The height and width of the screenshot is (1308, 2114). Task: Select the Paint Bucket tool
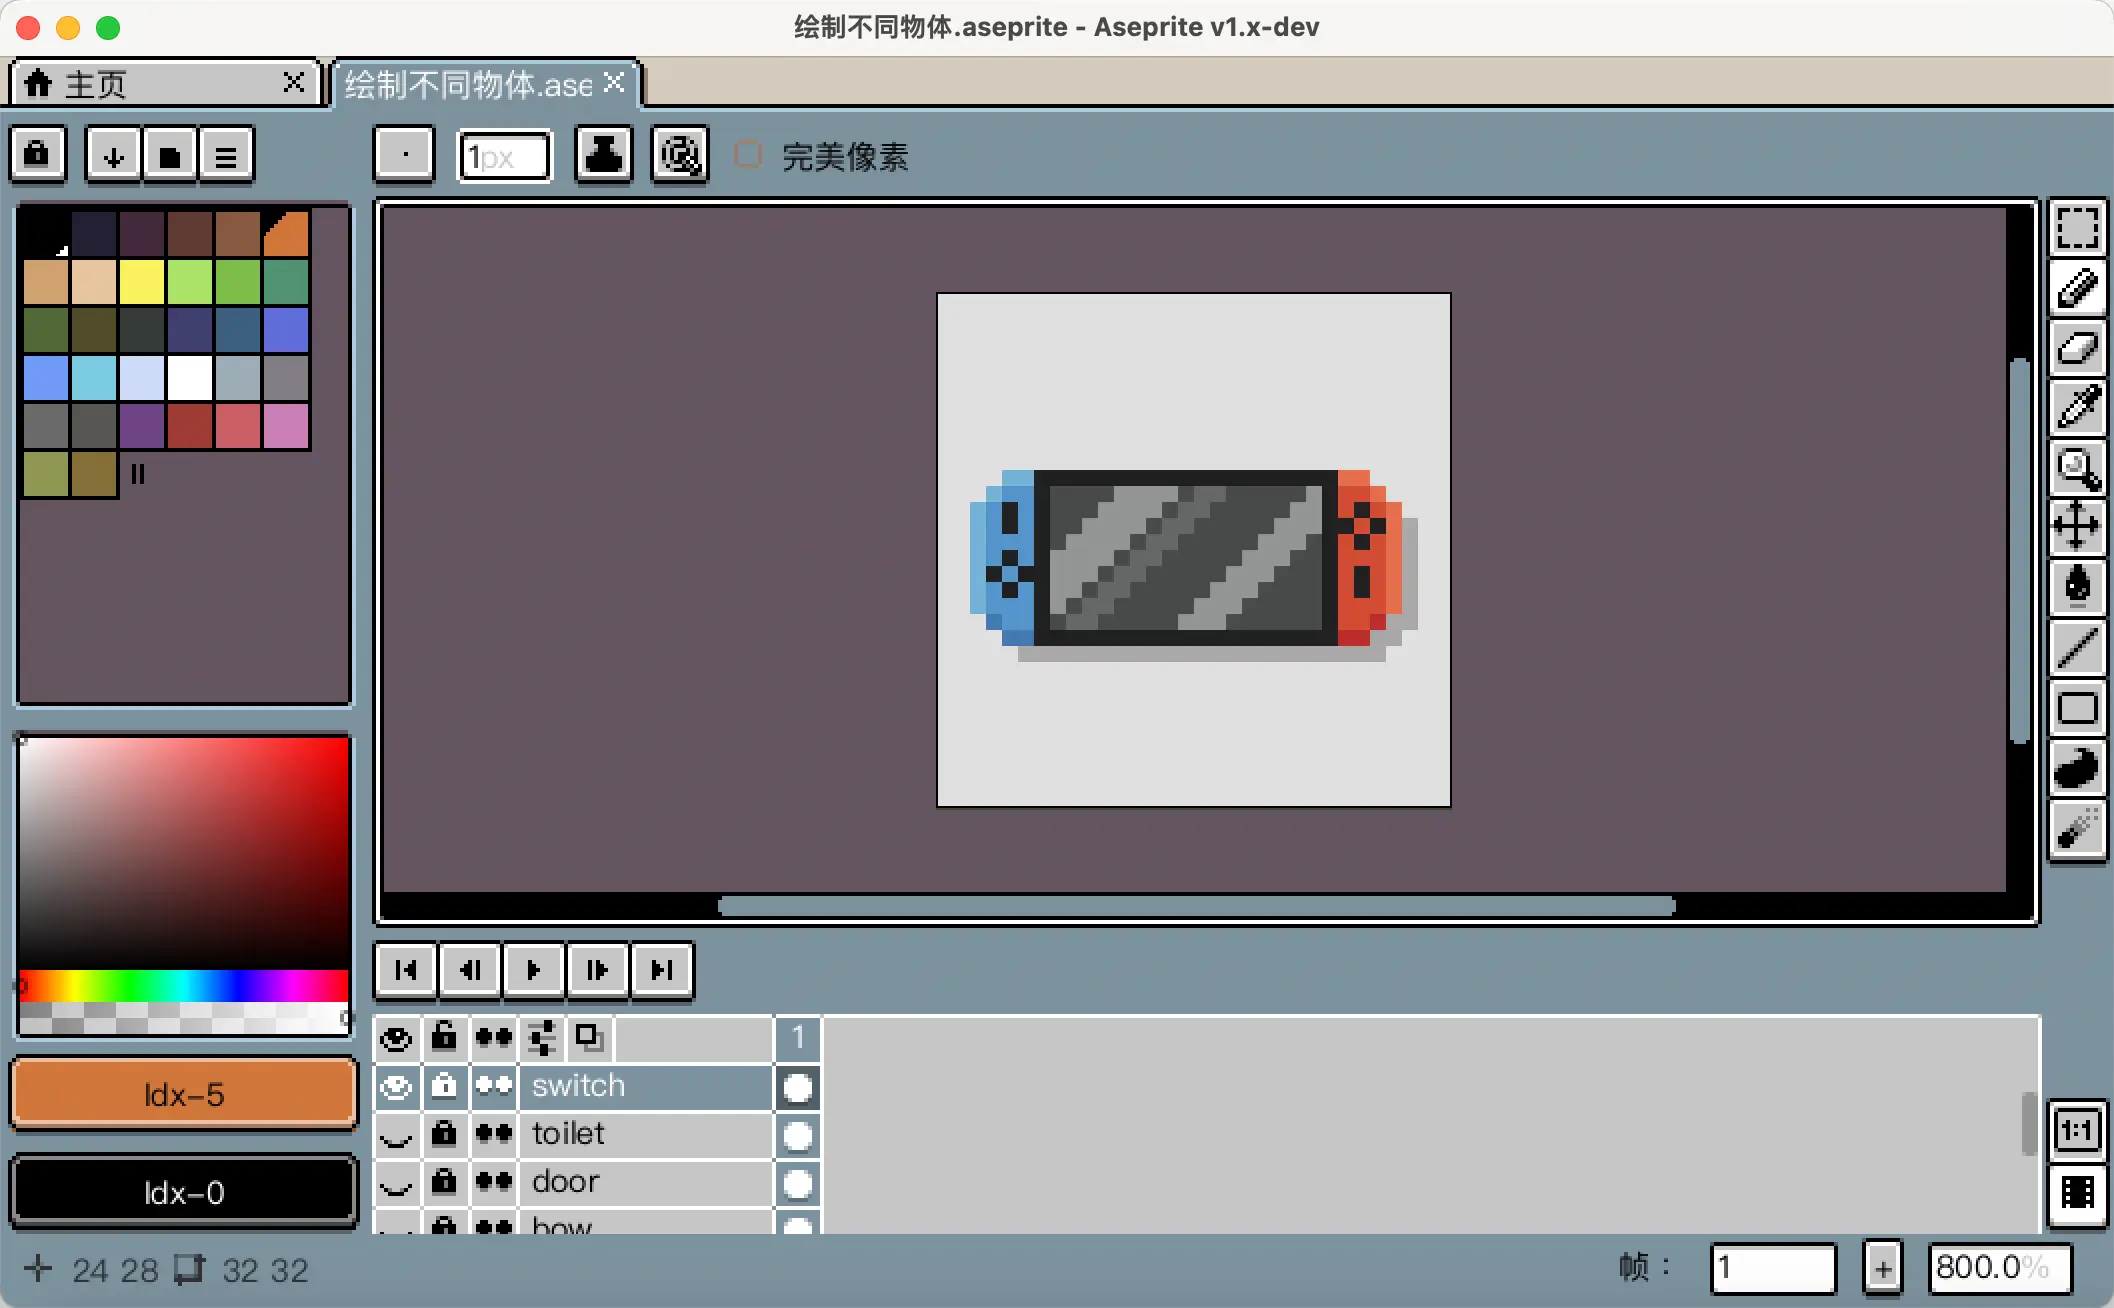click(x=2077, y=587)
